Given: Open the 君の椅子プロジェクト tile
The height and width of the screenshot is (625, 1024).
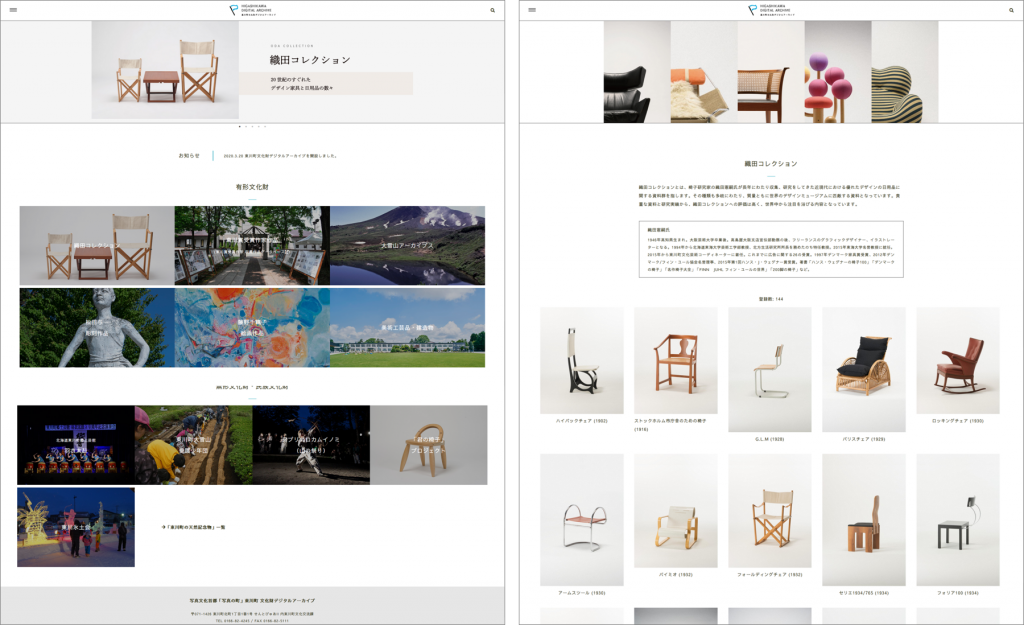Looking at the screenshot, I should (428, 445).
